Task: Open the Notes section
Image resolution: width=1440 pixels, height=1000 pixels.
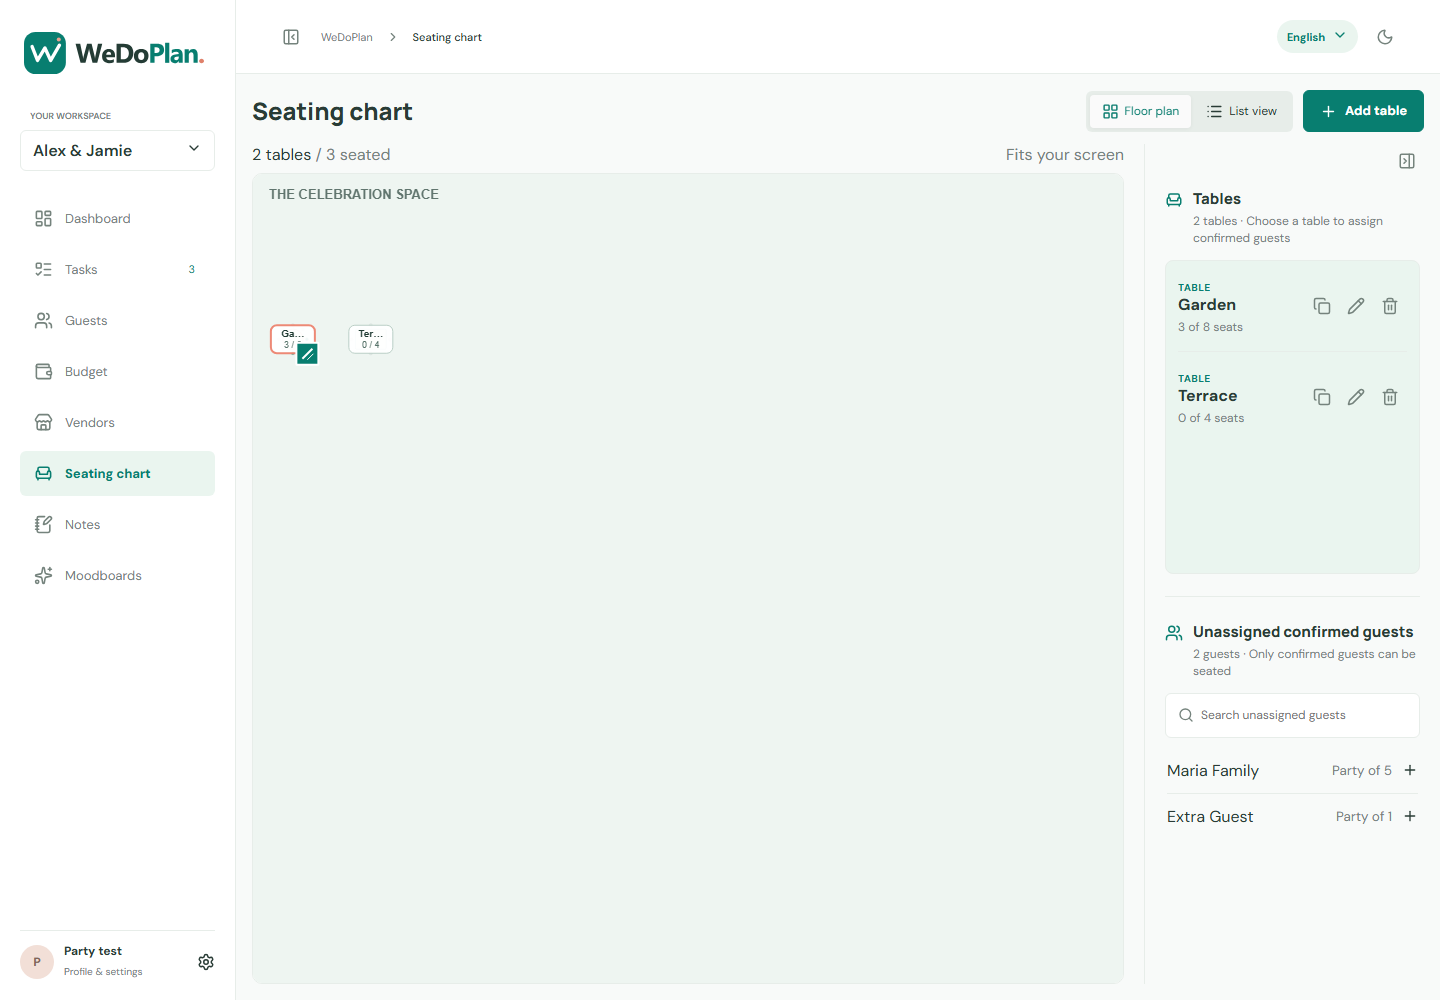Action: click(x=117, y=524)
